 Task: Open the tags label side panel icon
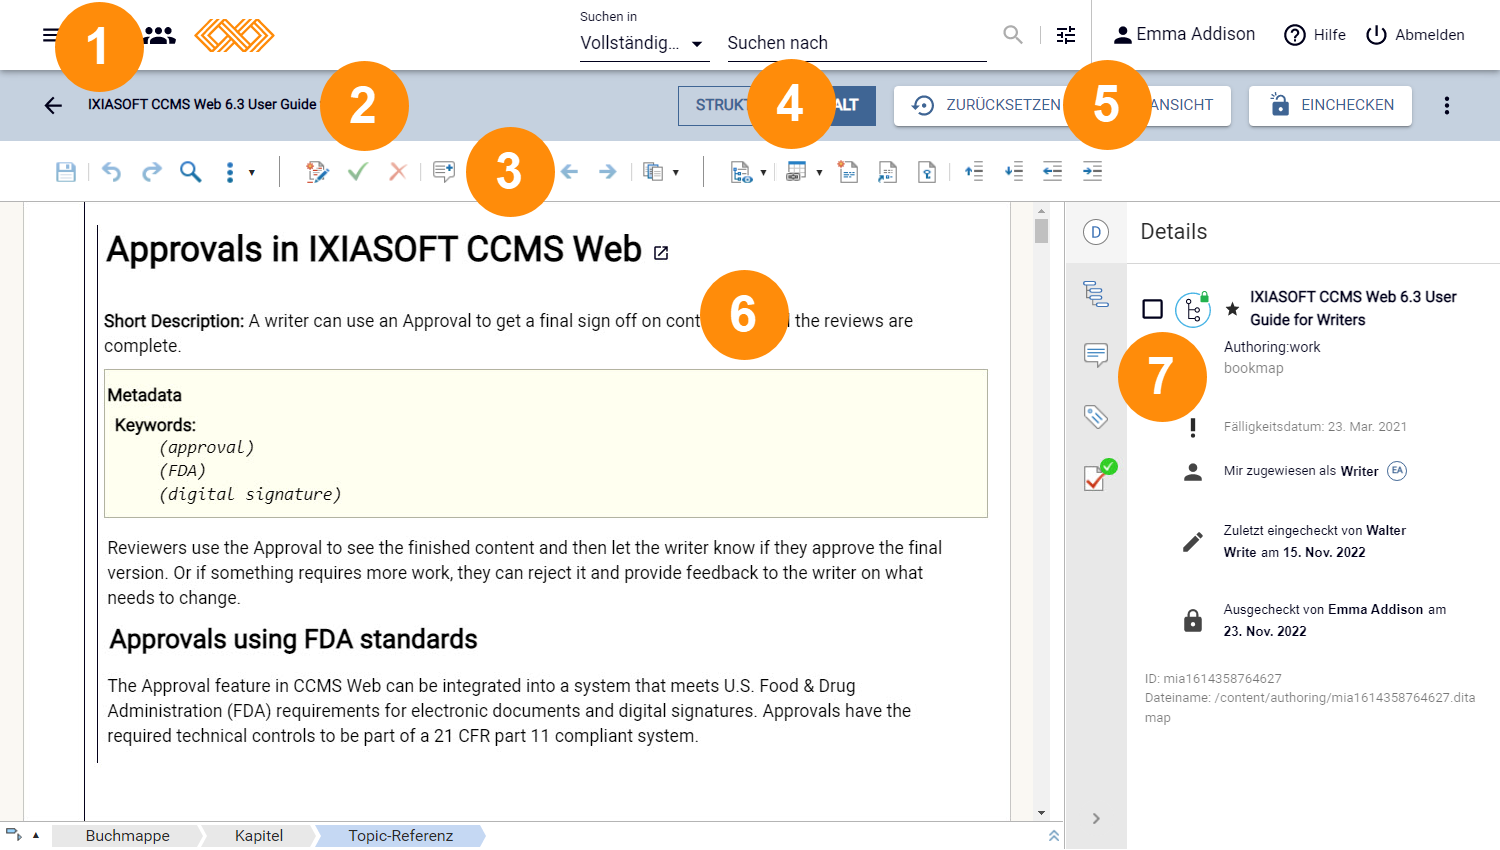coord(1096,416)
